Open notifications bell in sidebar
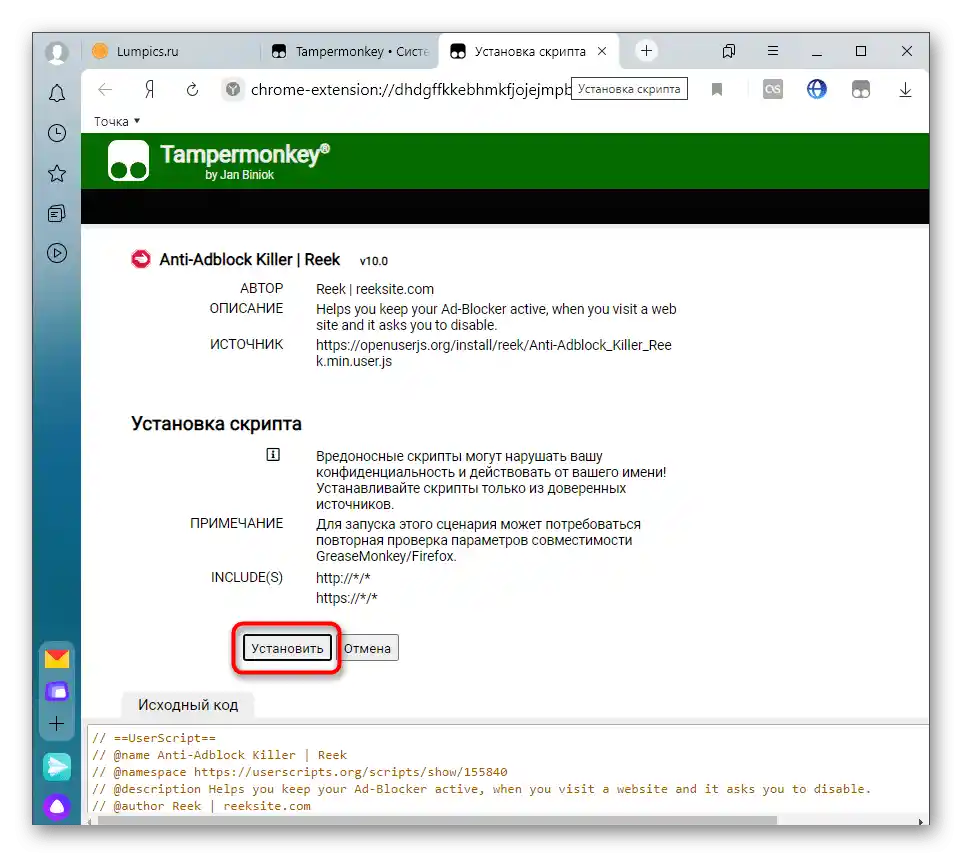The width and height of the screenshot is (962, 857). click(57, 93)
